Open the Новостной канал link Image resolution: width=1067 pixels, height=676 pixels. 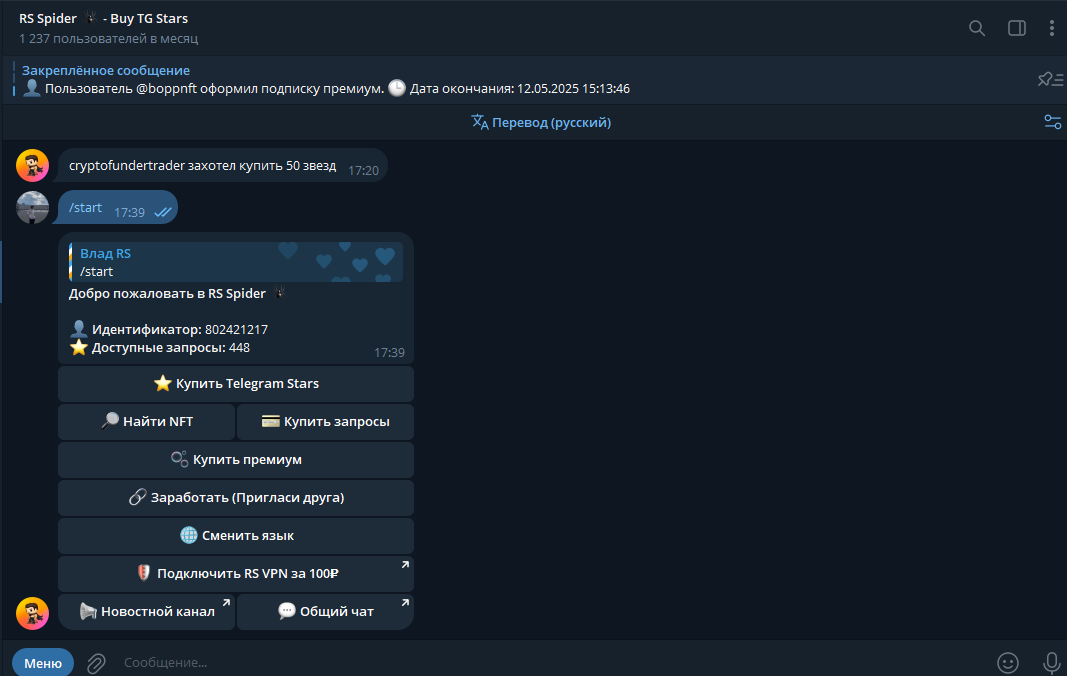(145, 611)
